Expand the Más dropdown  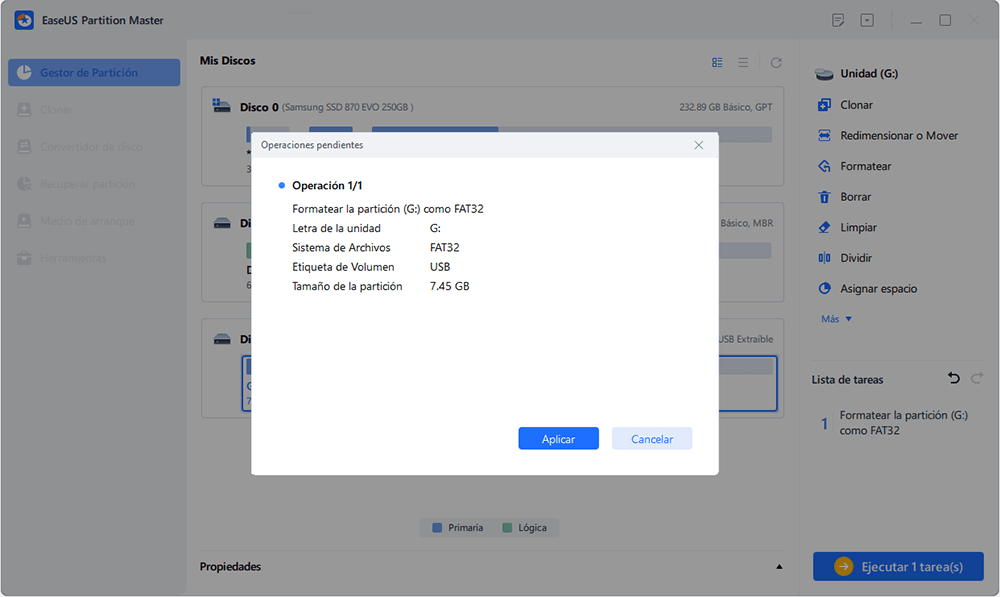click(836, 319)
